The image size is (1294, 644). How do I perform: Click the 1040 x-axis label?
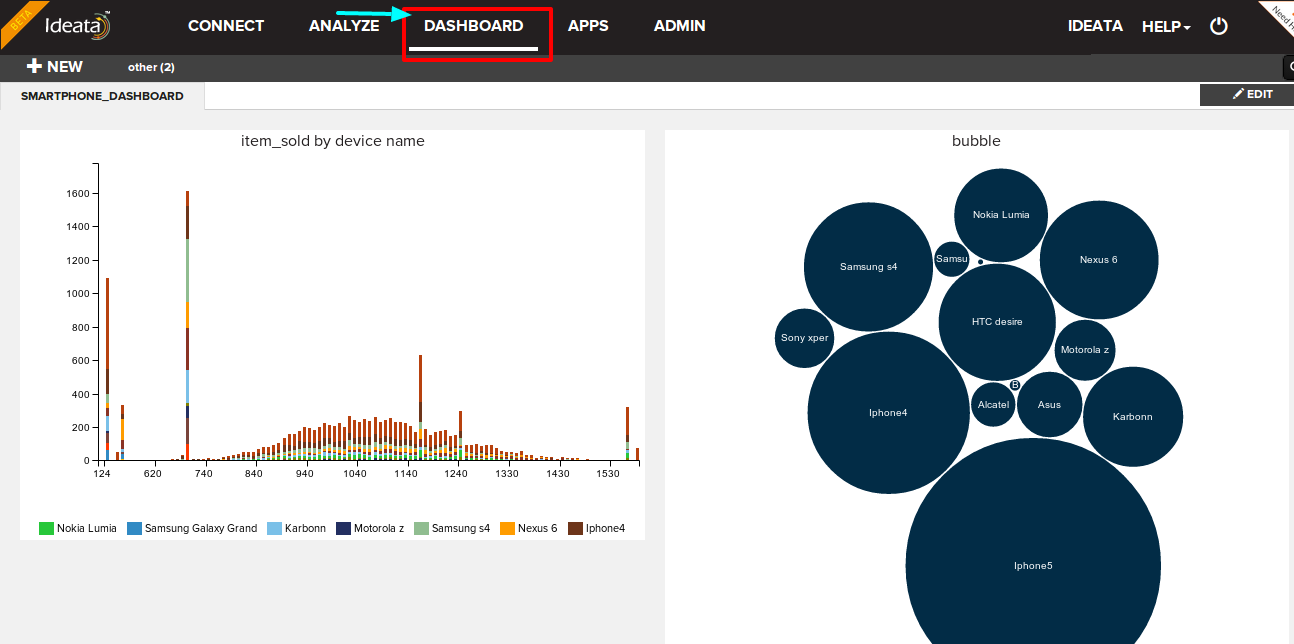coord(355,474)
